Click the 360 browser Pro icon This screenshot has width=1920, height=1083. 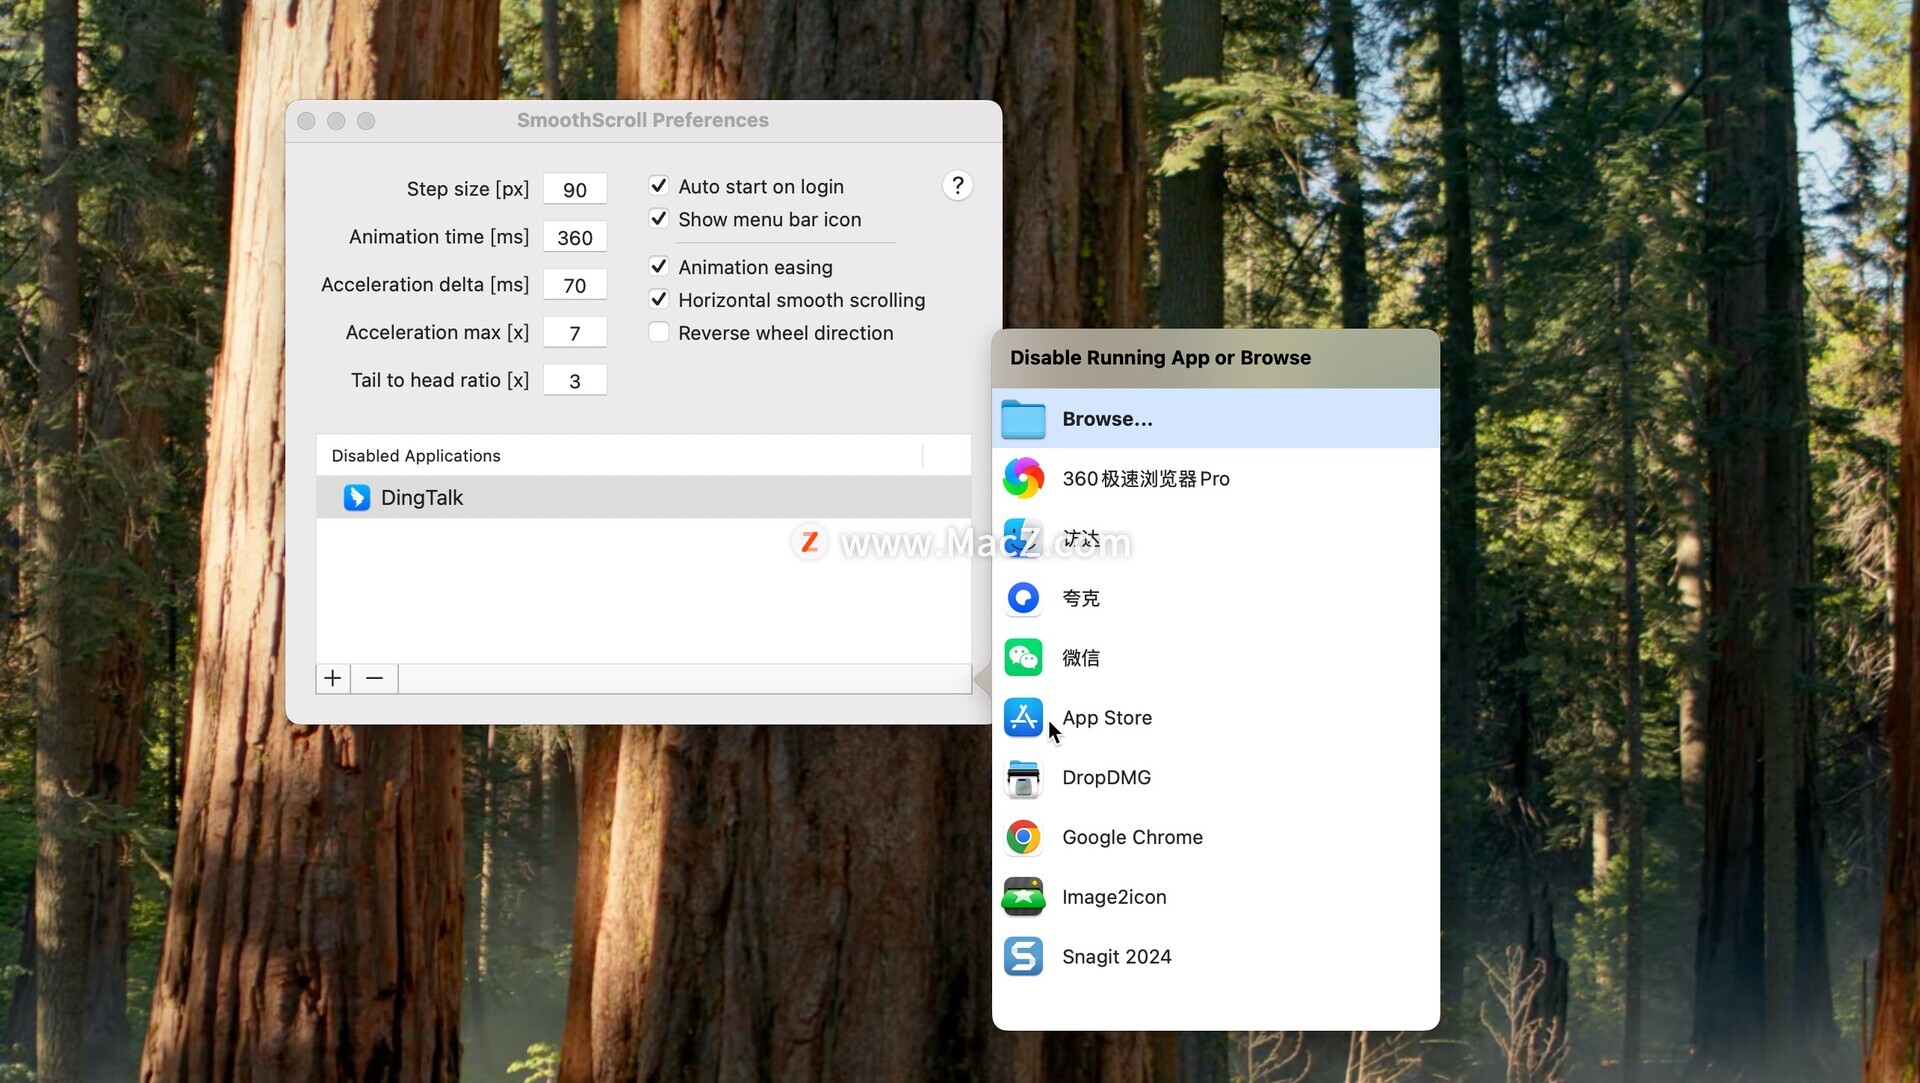1023,478
